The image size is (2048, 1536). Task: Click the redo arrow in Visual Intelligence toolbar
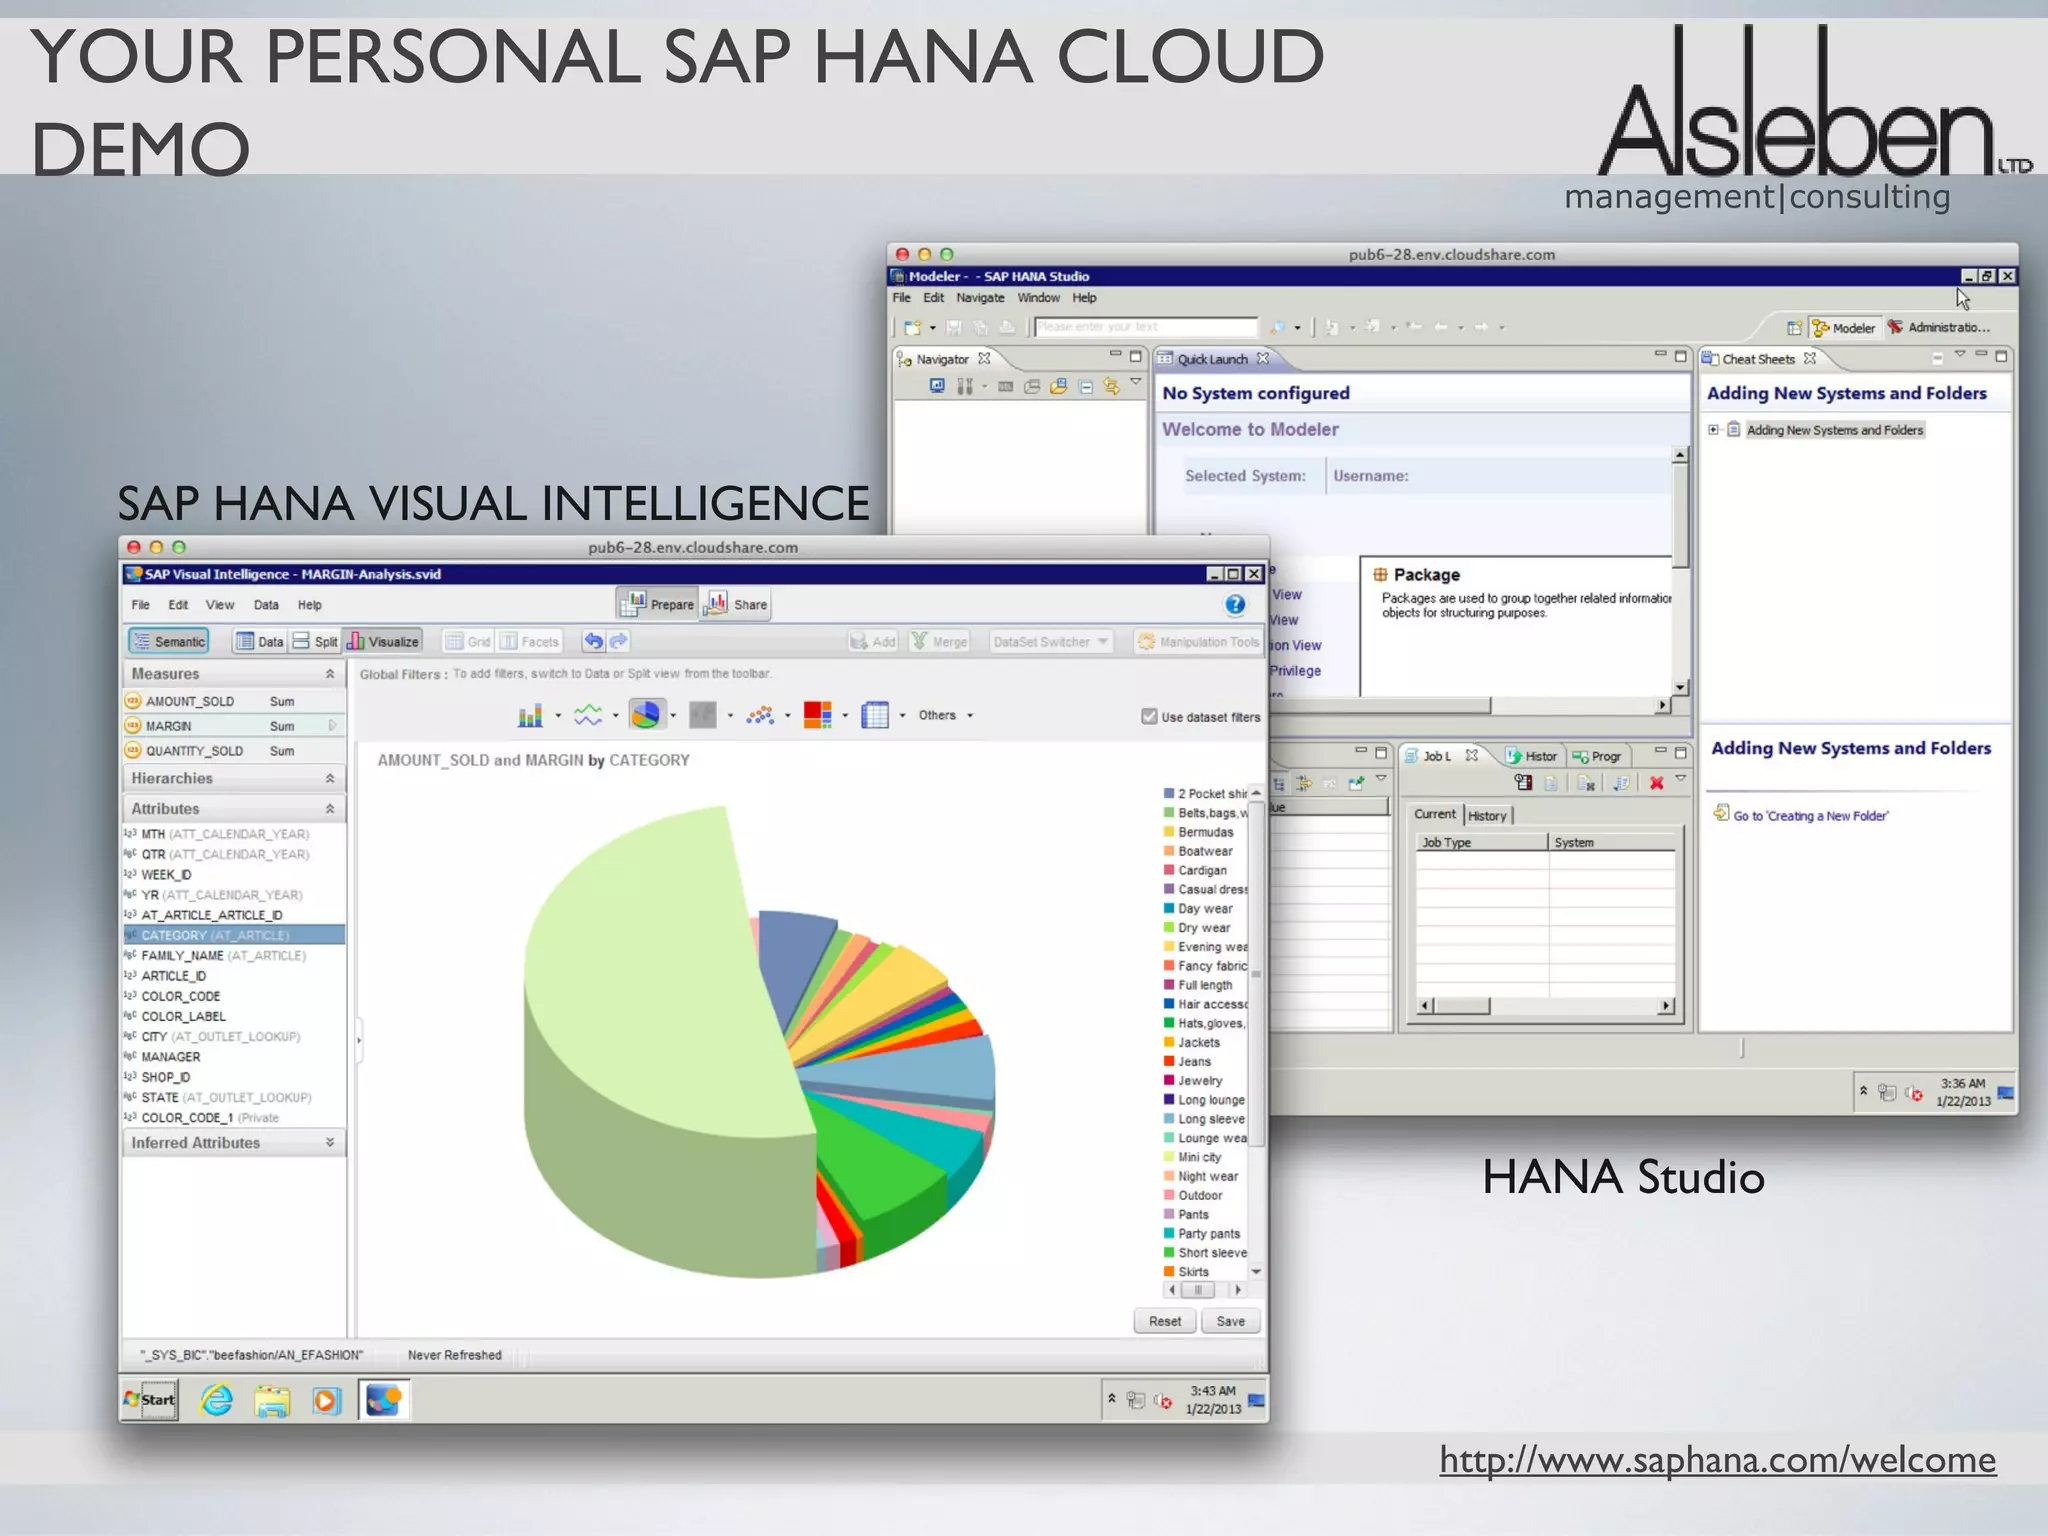tap(619, 641)
